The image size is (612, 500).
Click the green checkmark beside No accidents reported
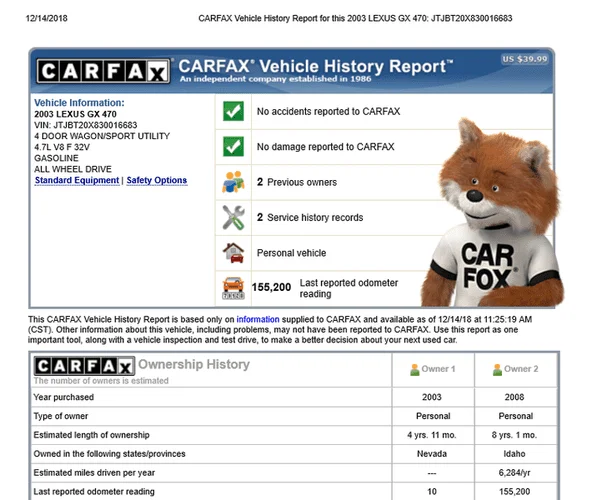(x=233, y=111)
